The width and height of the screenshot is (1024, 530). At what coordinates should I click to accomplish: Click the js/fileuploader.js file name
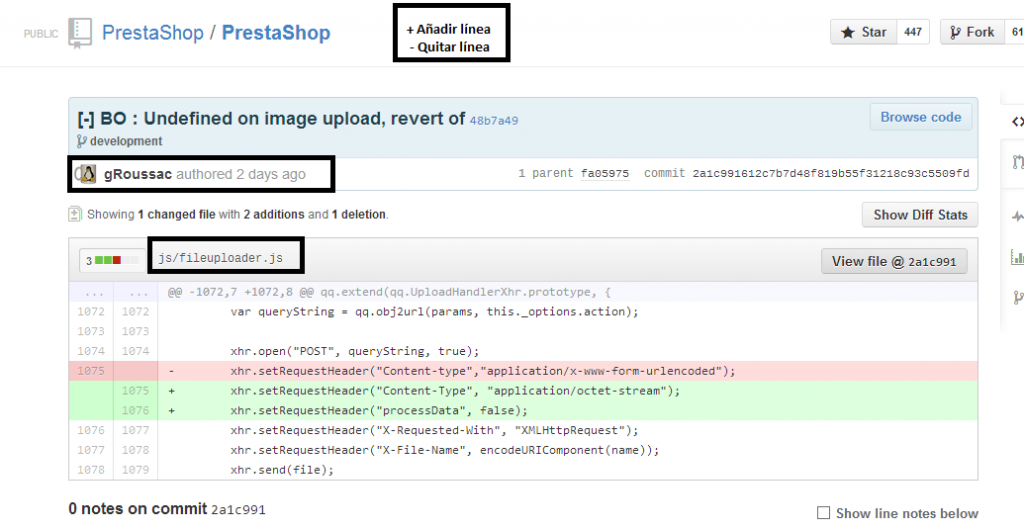click(x=220, y=259)
